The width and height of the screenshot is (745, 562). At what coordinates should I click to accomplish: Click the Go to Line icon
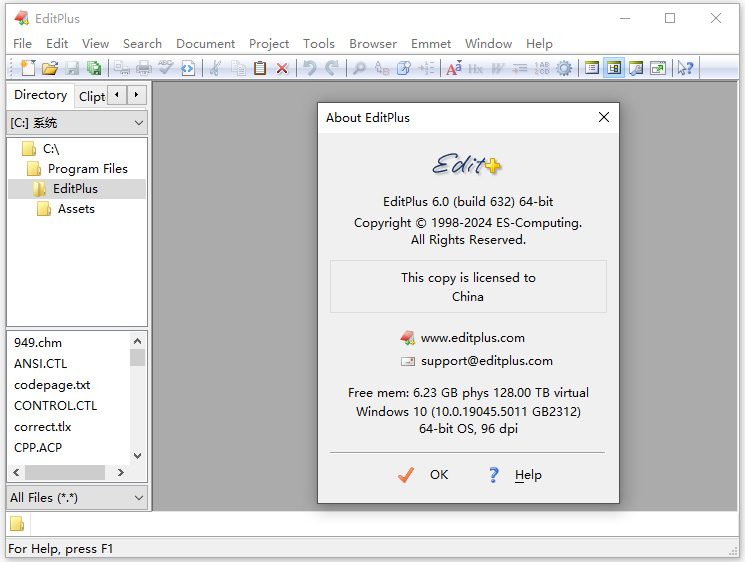pyautogui.click(x=426, y=68)
